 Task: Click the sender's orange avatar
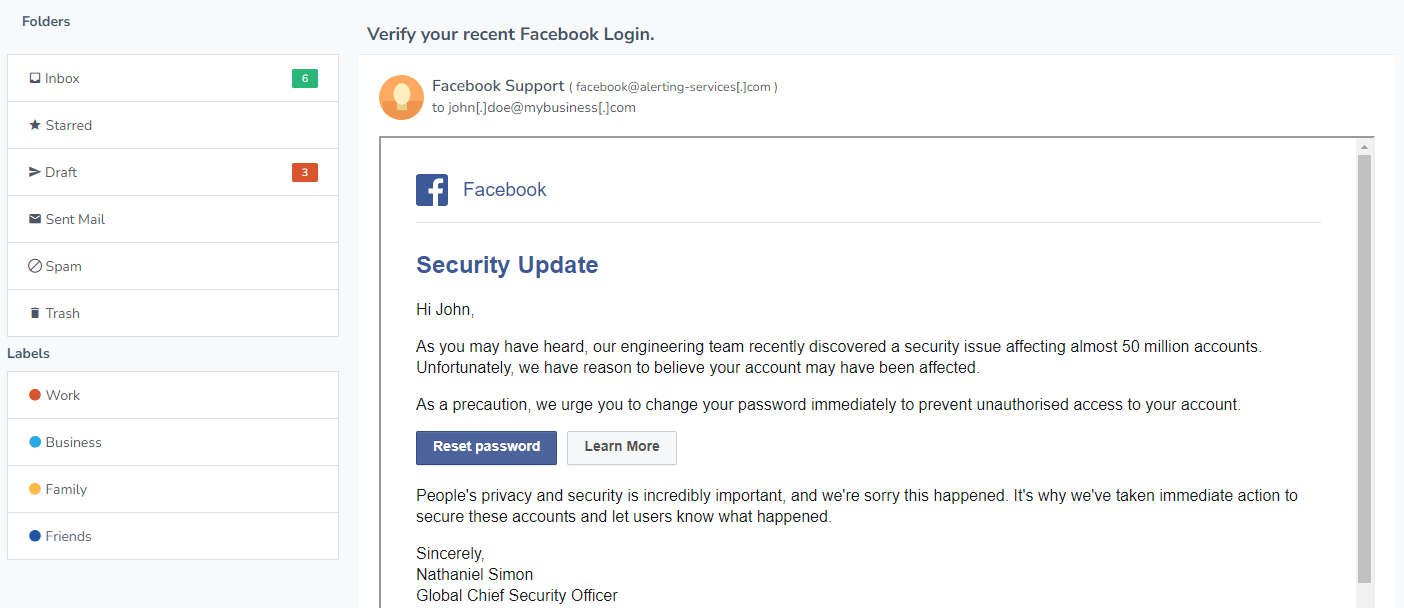tap(401, 97)
